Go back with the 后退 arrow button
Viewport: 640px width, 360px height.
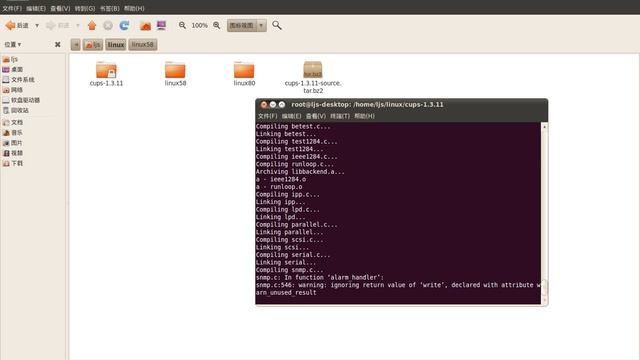coord(17,25)
